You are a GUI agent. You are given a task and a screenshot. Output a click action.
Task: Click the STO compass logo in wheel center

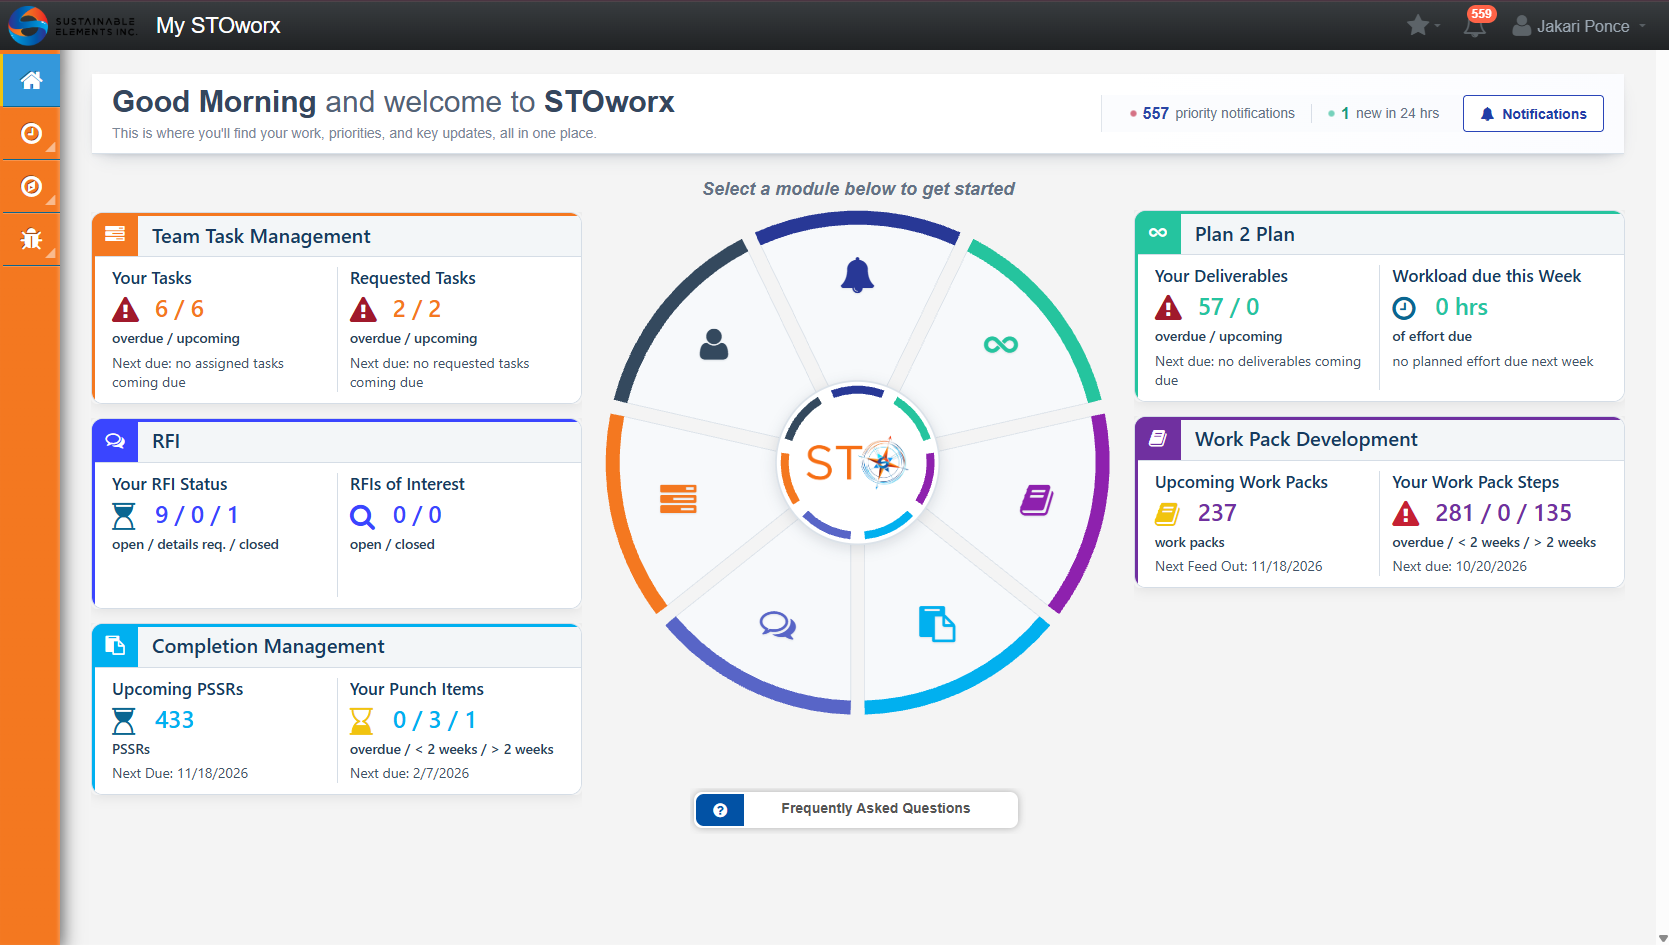tap(857, 463)
